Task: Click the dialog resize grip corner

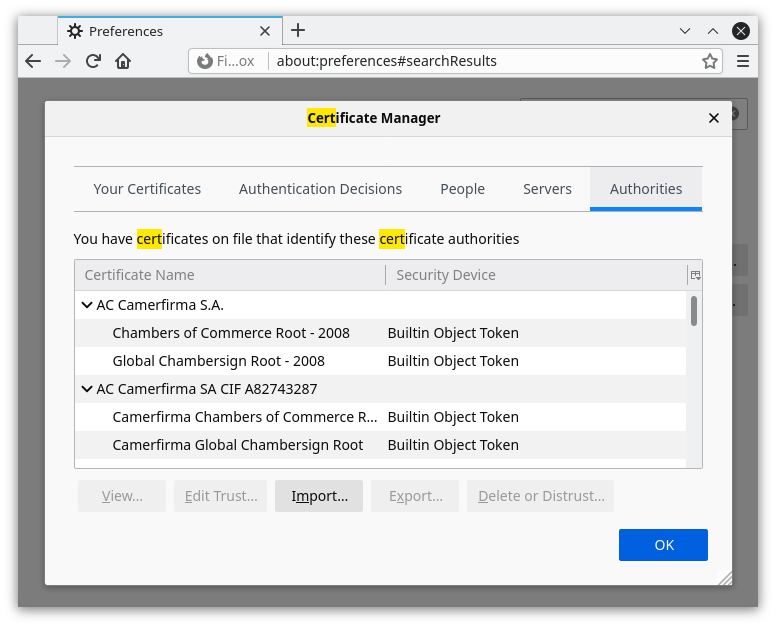Action: tap(726, 579)
